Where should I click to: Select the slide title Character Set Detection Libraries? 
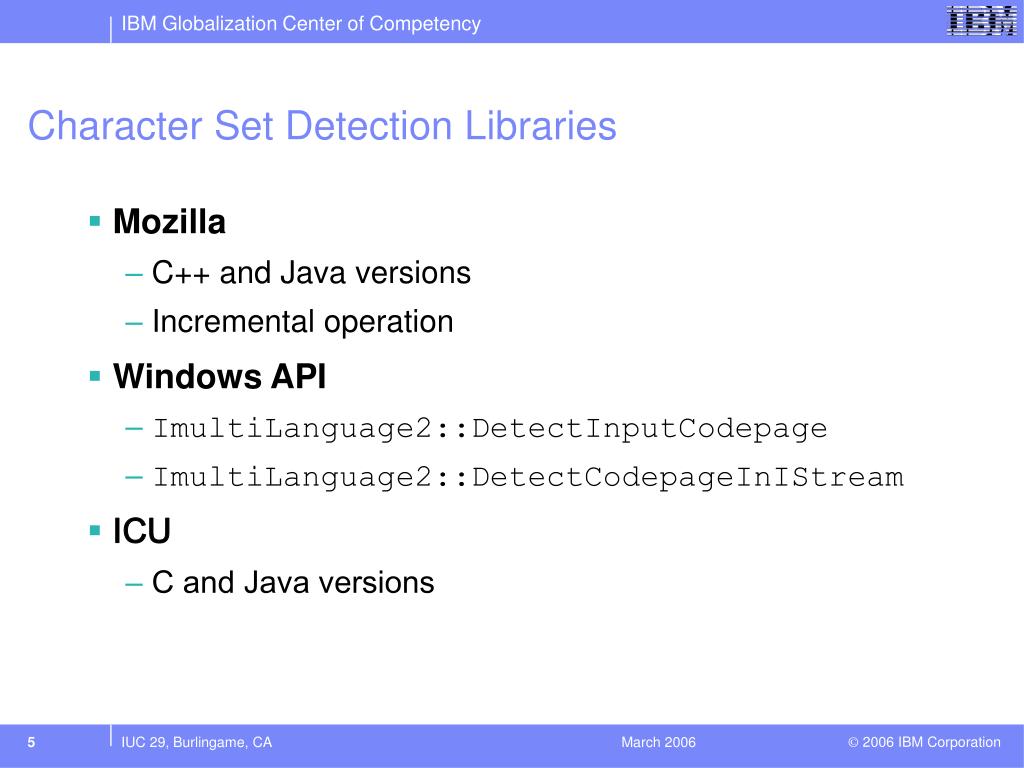coord(322,125)
